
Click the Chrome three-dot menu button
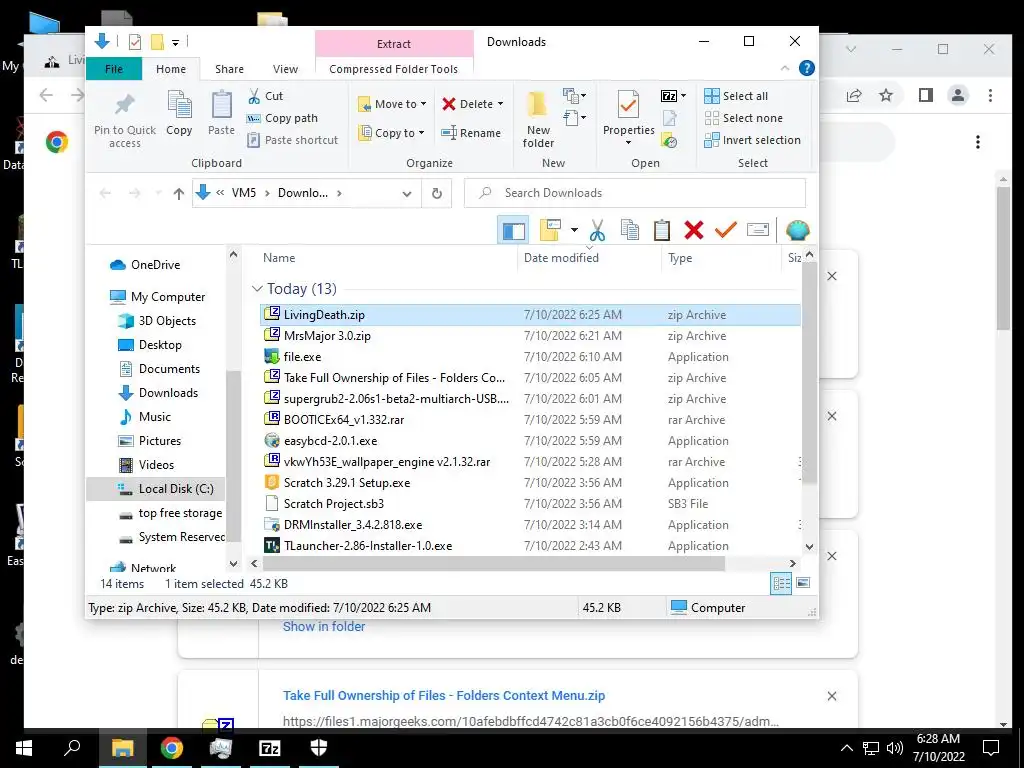(x=990, y=95)
